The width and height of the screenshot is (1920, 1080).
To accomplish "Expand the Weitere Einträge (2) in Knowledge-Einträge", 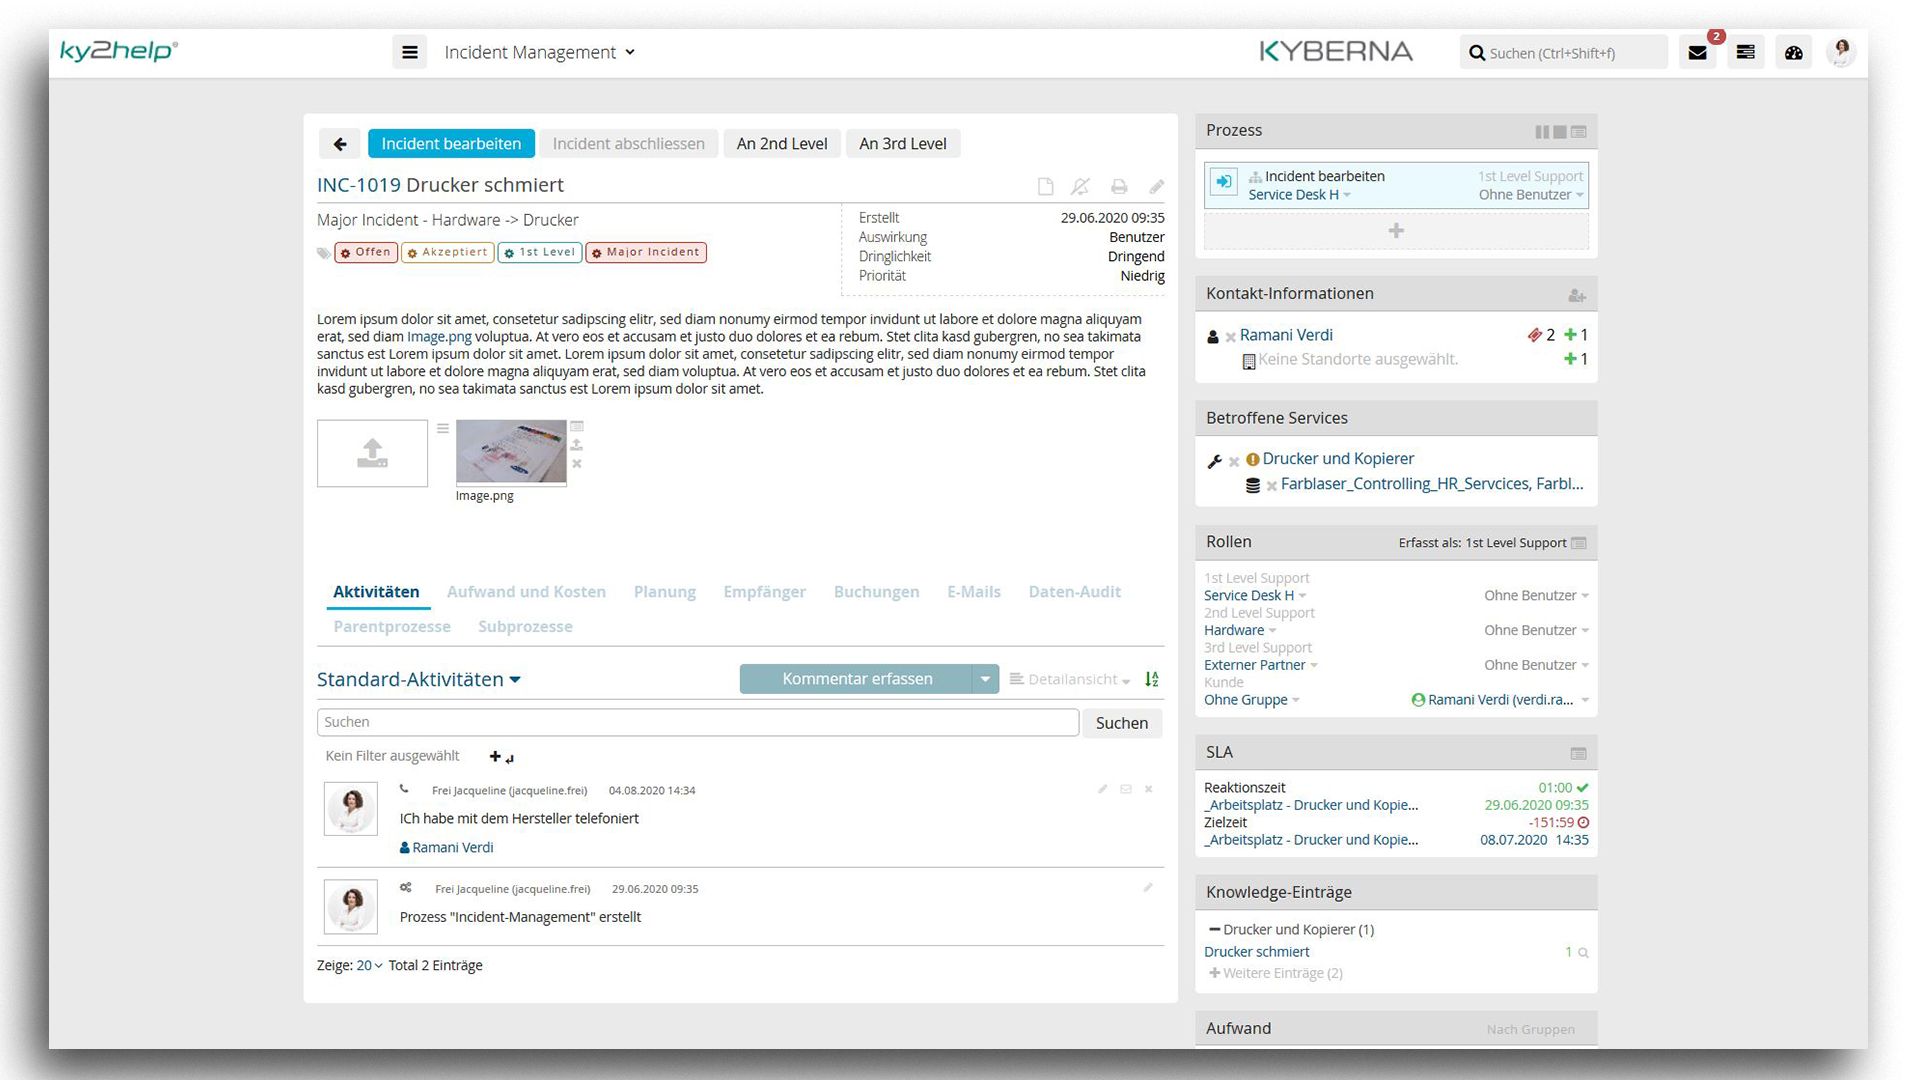I will (1276, 973).
